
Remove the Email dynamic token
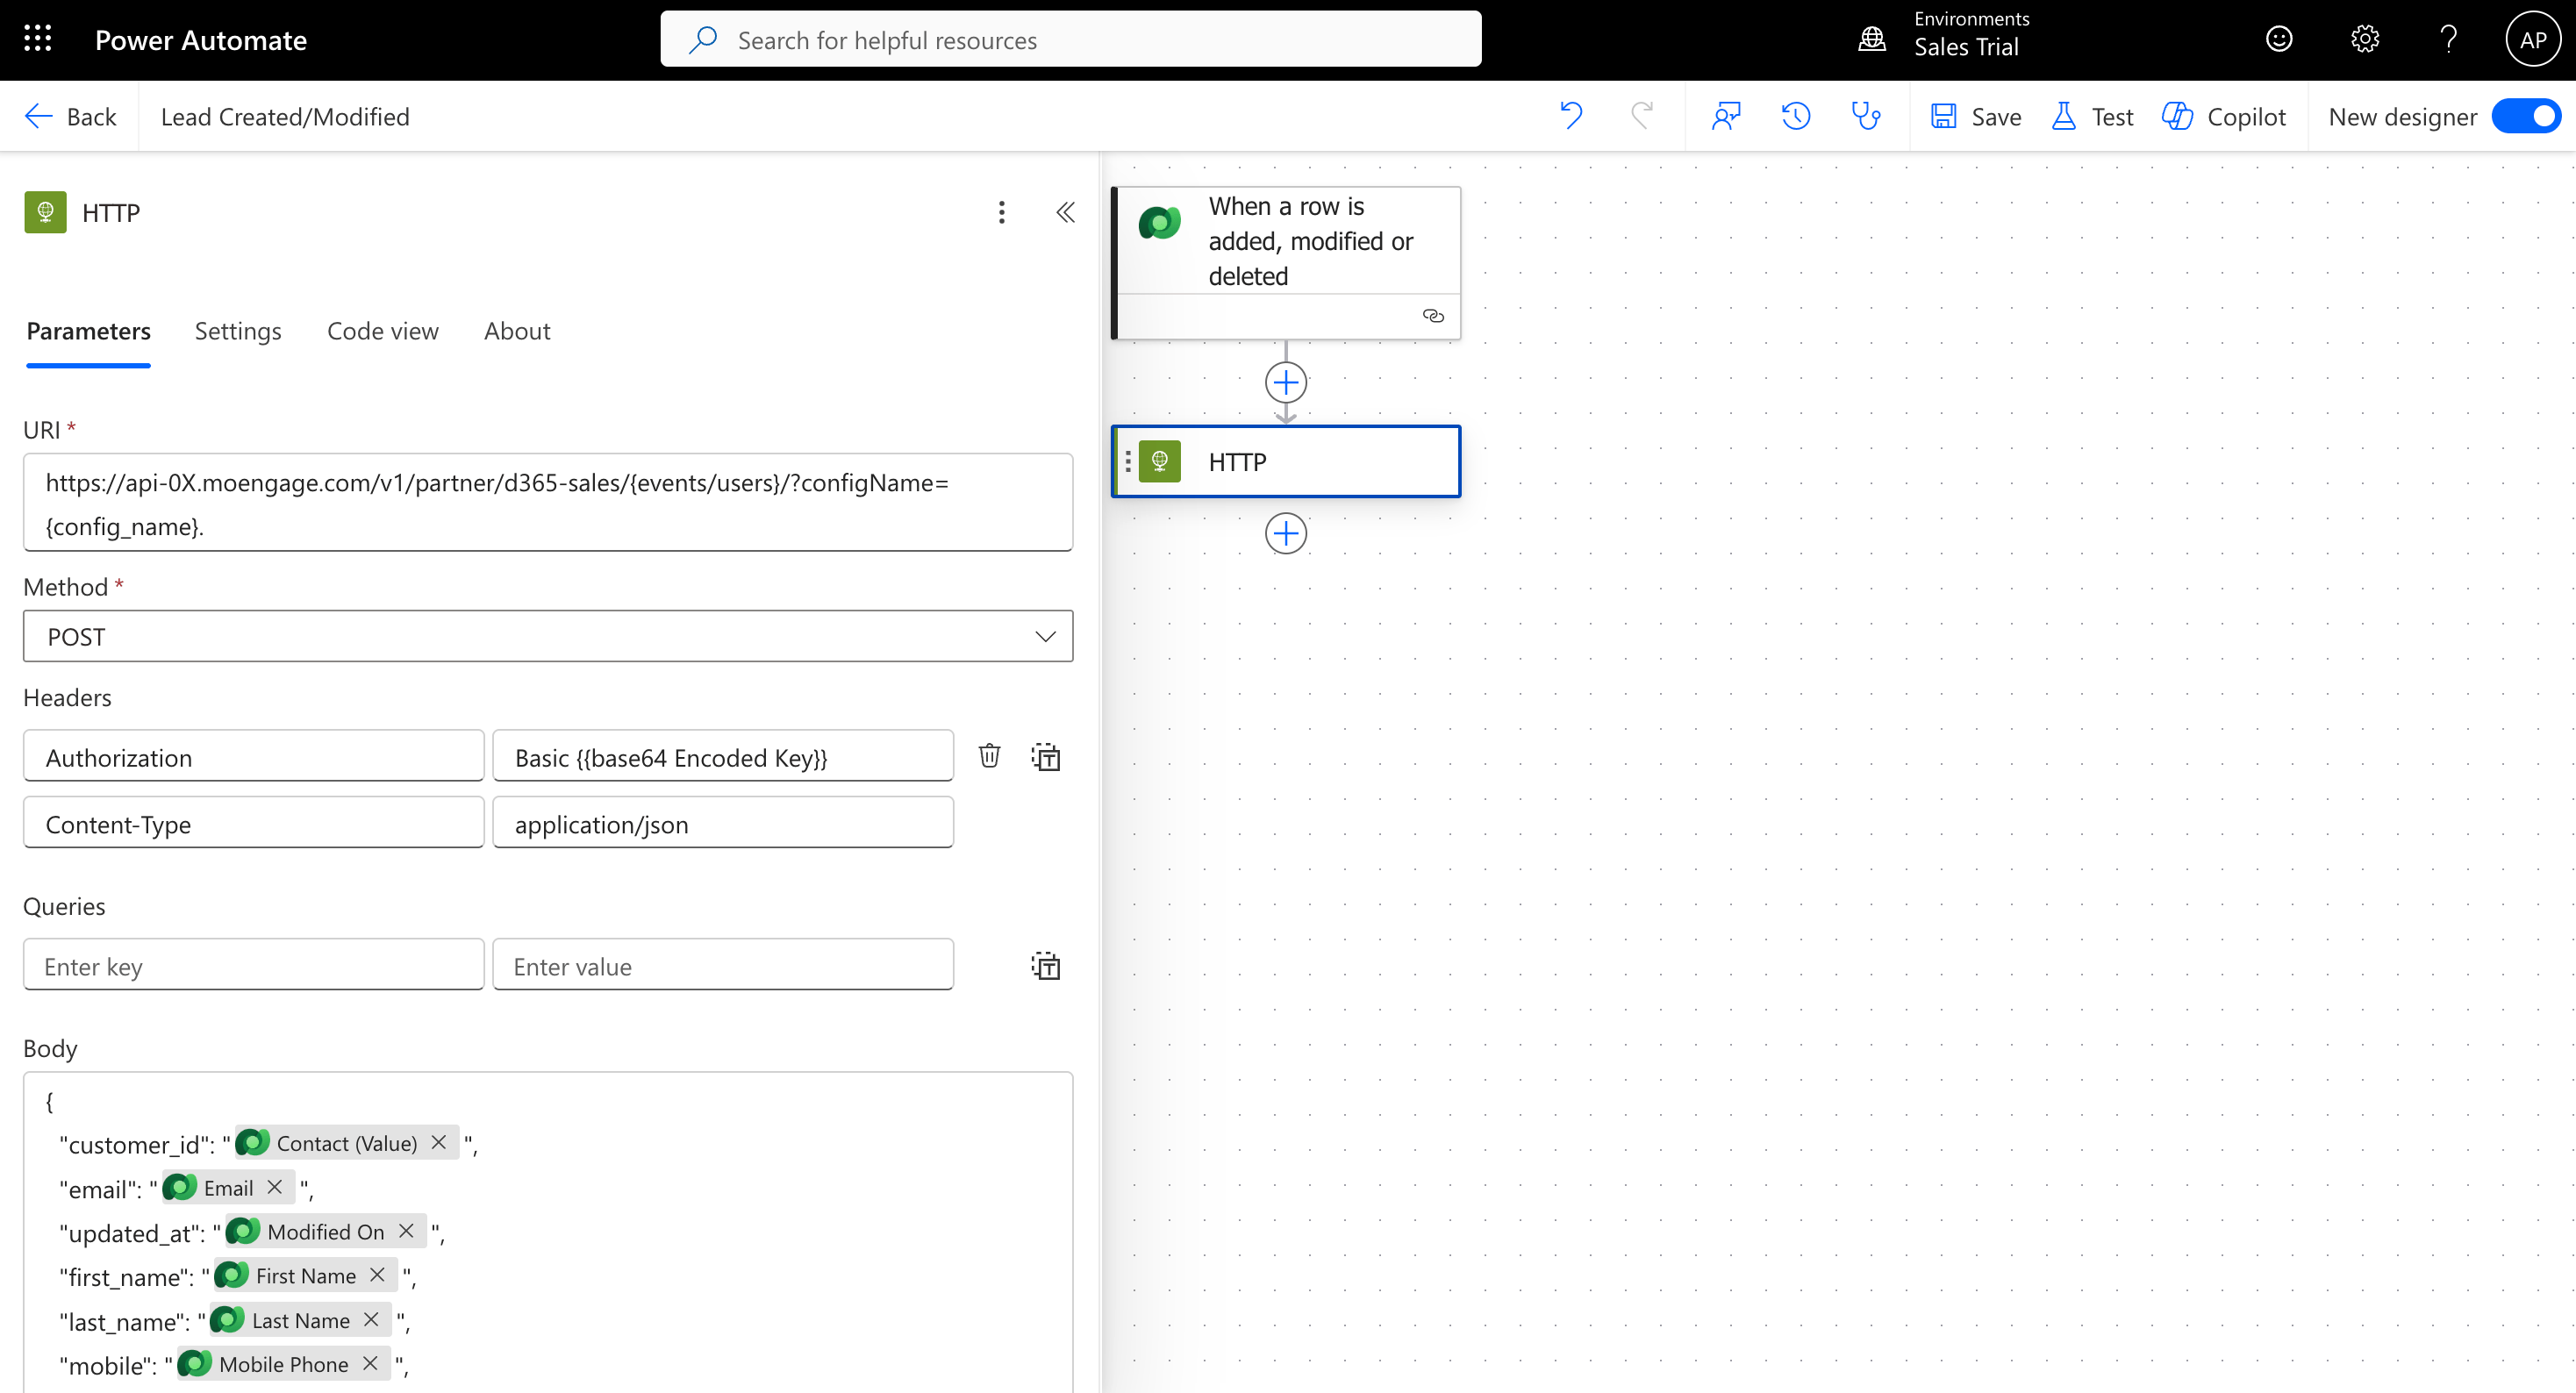pos(275,1187)
